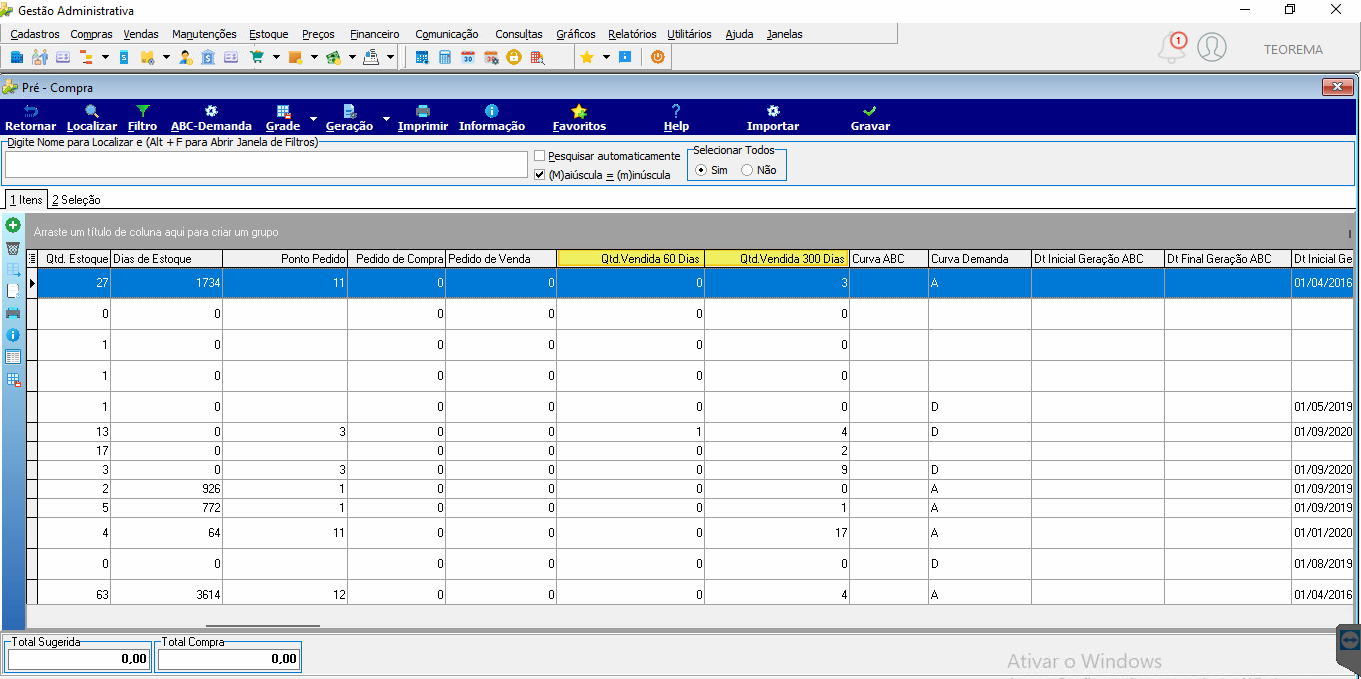Viewport: 1361px width, 679px height.
Task: Enable Pesquisar automaticamente checkbox
Action: (540, 156)
